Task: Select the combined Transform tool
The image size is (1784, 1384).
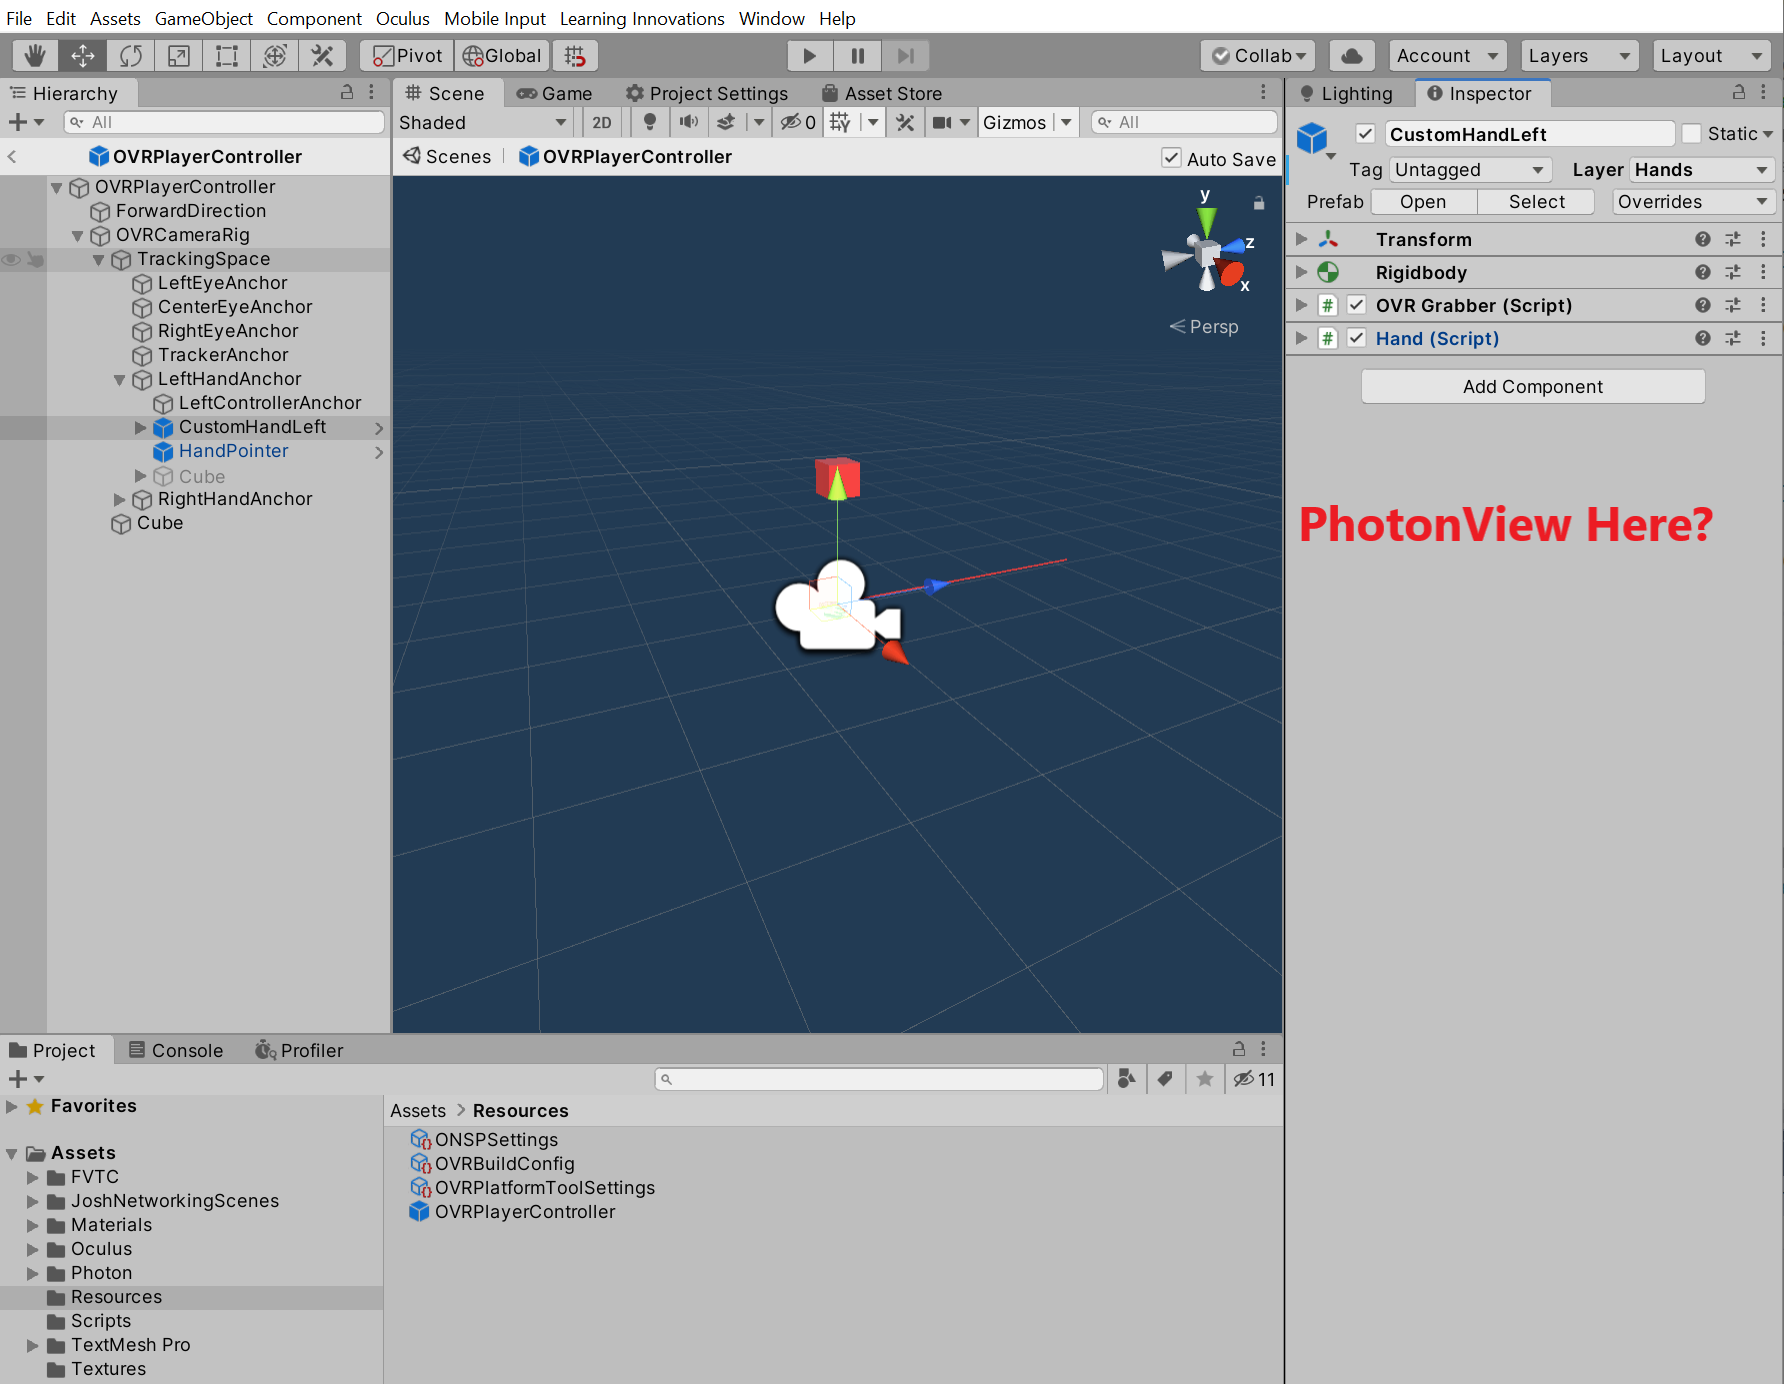Action: (x=275, y=56)
